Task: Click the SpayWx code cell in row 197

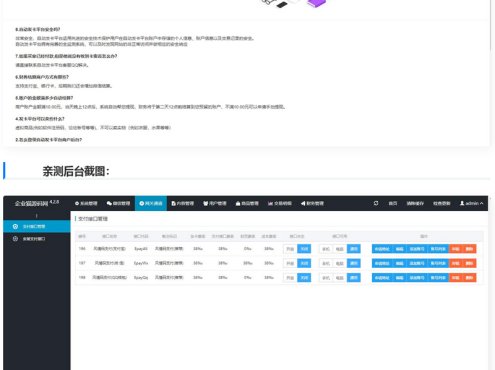Action: 141,263
